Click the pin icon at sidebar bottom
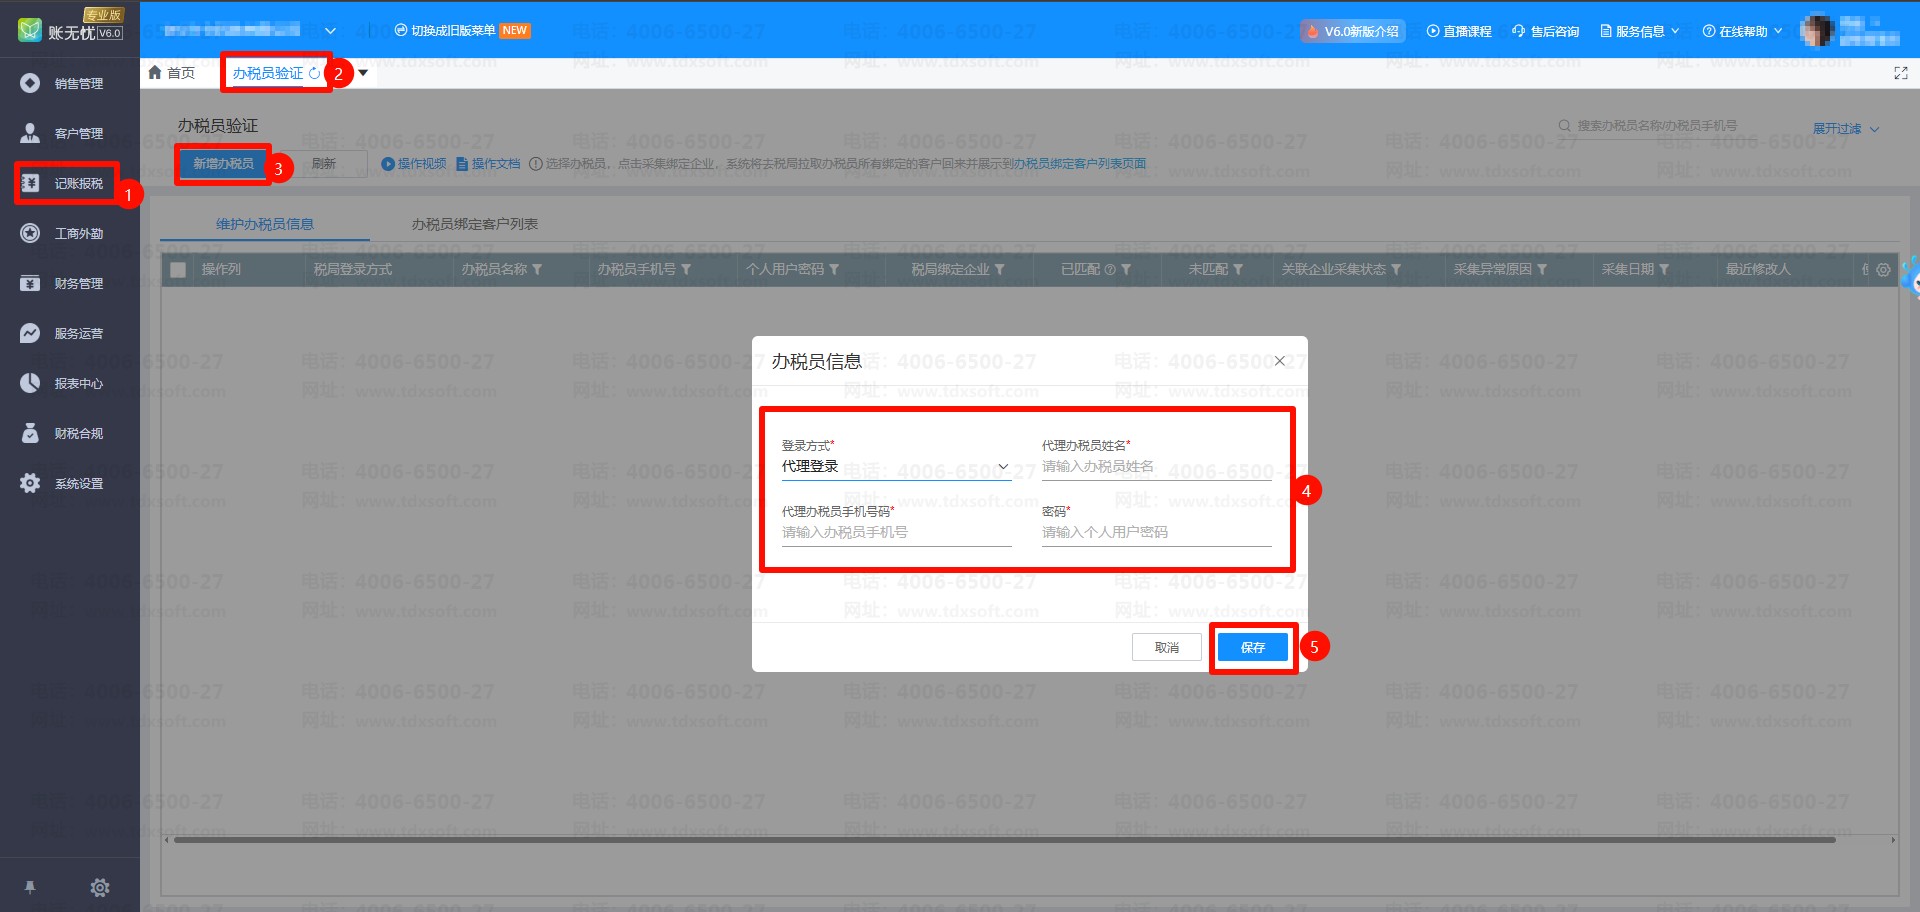 tap(30, 887)
